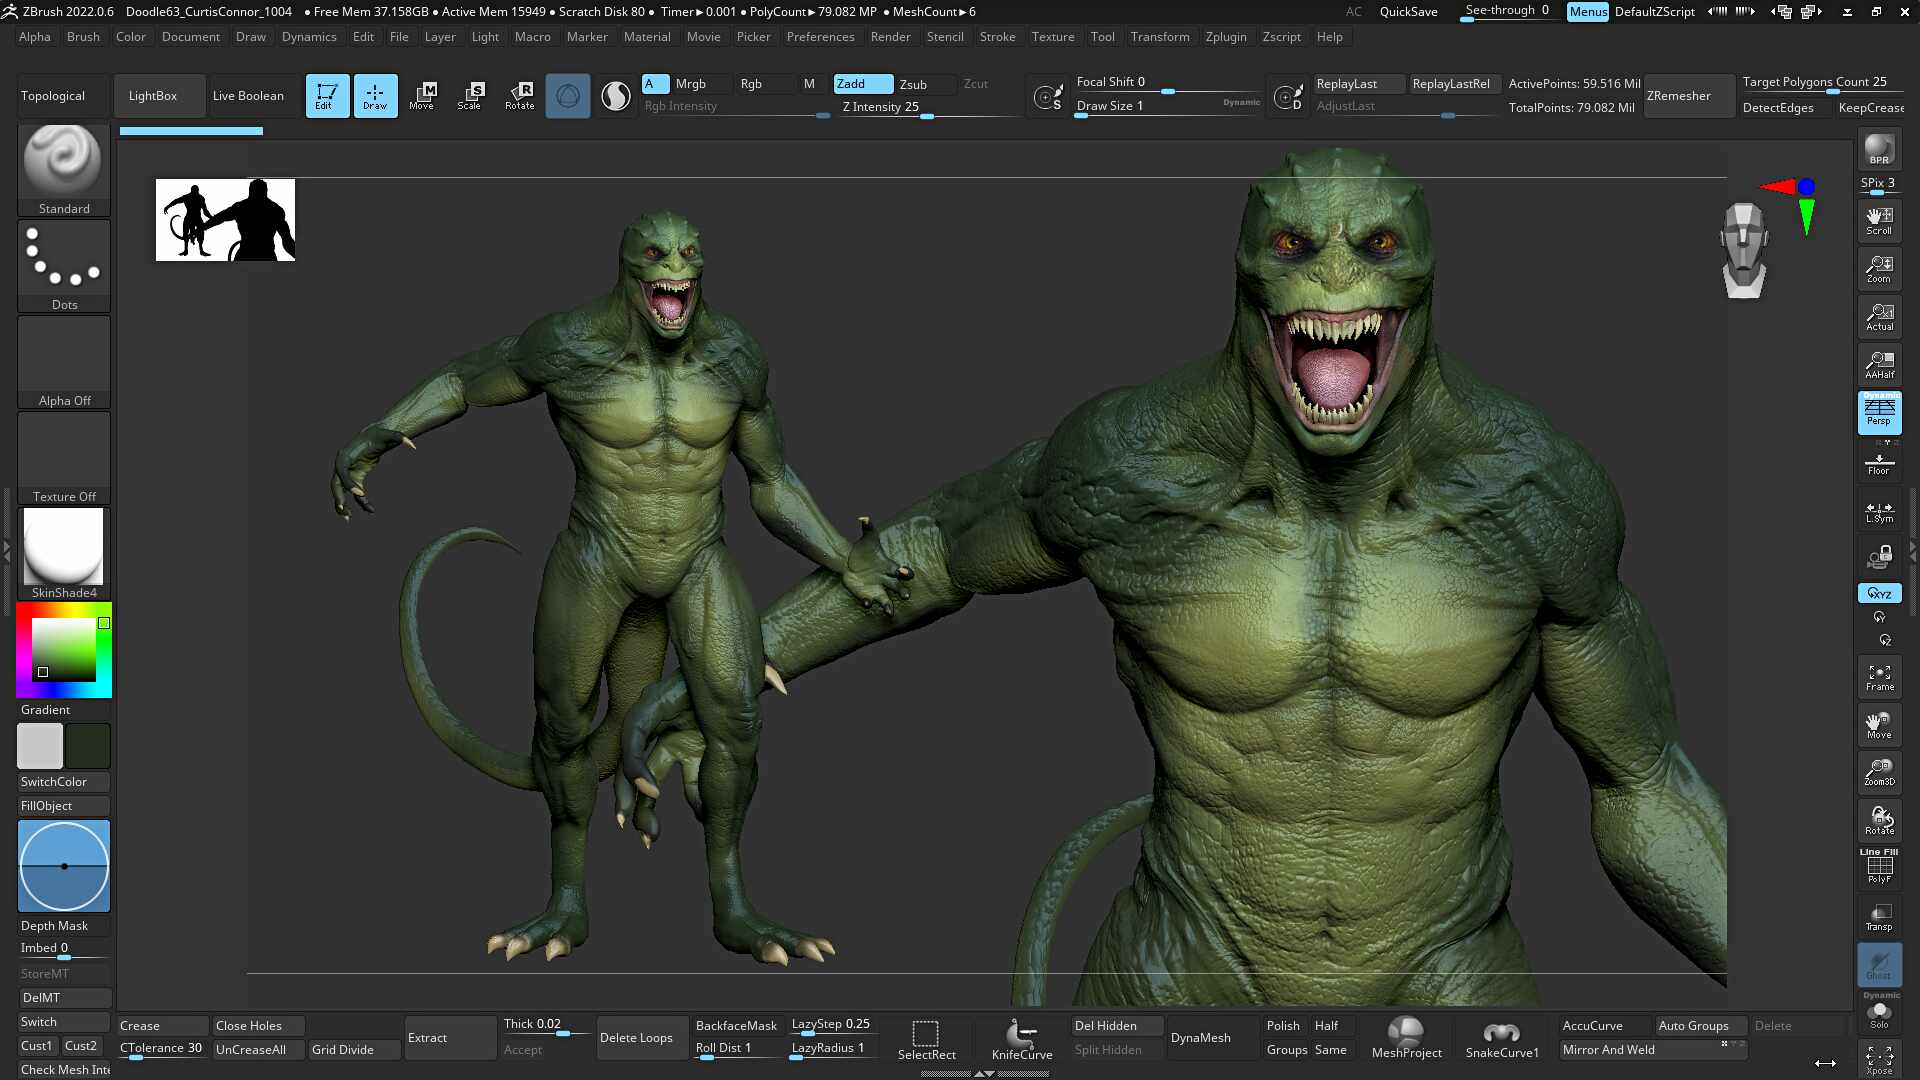Choose the MeshProject brush icon
Screen dimensions: 1920x1080
click(1406, 1038)
